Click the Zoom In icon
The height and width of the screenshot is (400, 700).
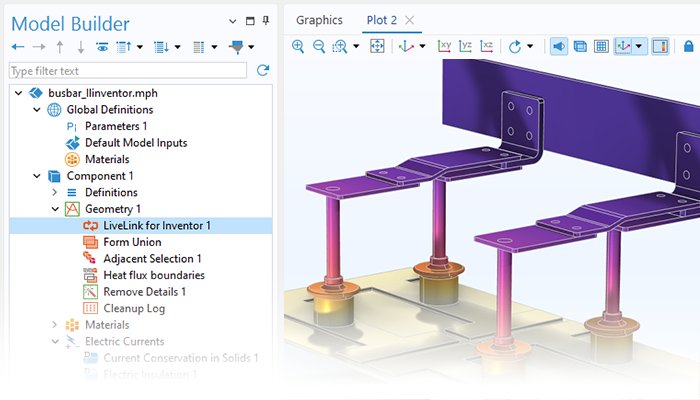point(298,46)
